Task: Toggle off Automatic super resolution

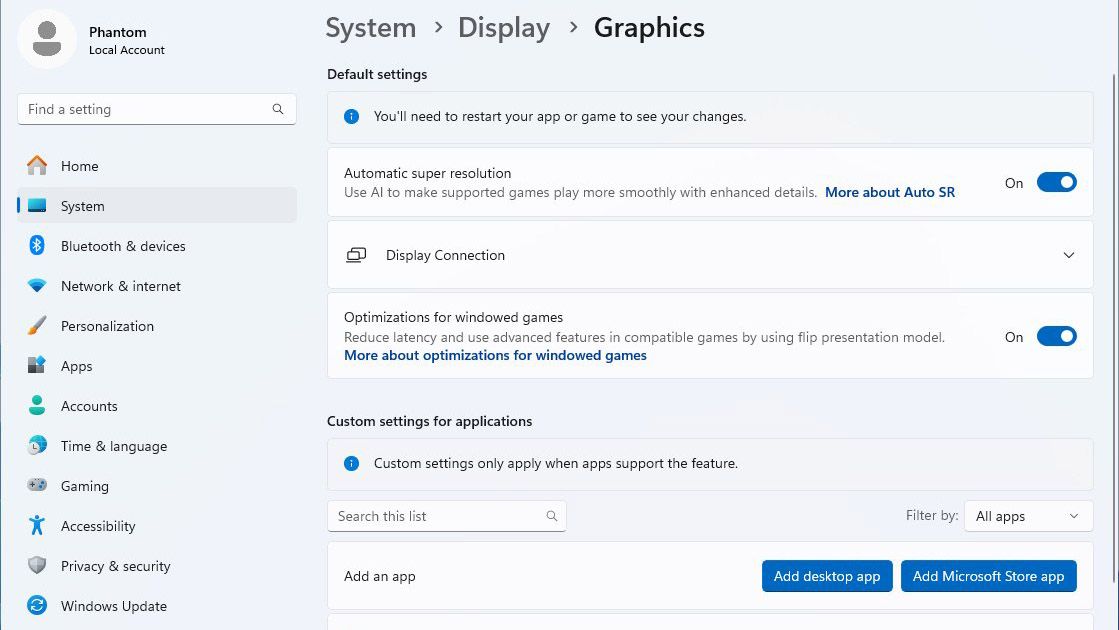Action: coord(1056,182)
